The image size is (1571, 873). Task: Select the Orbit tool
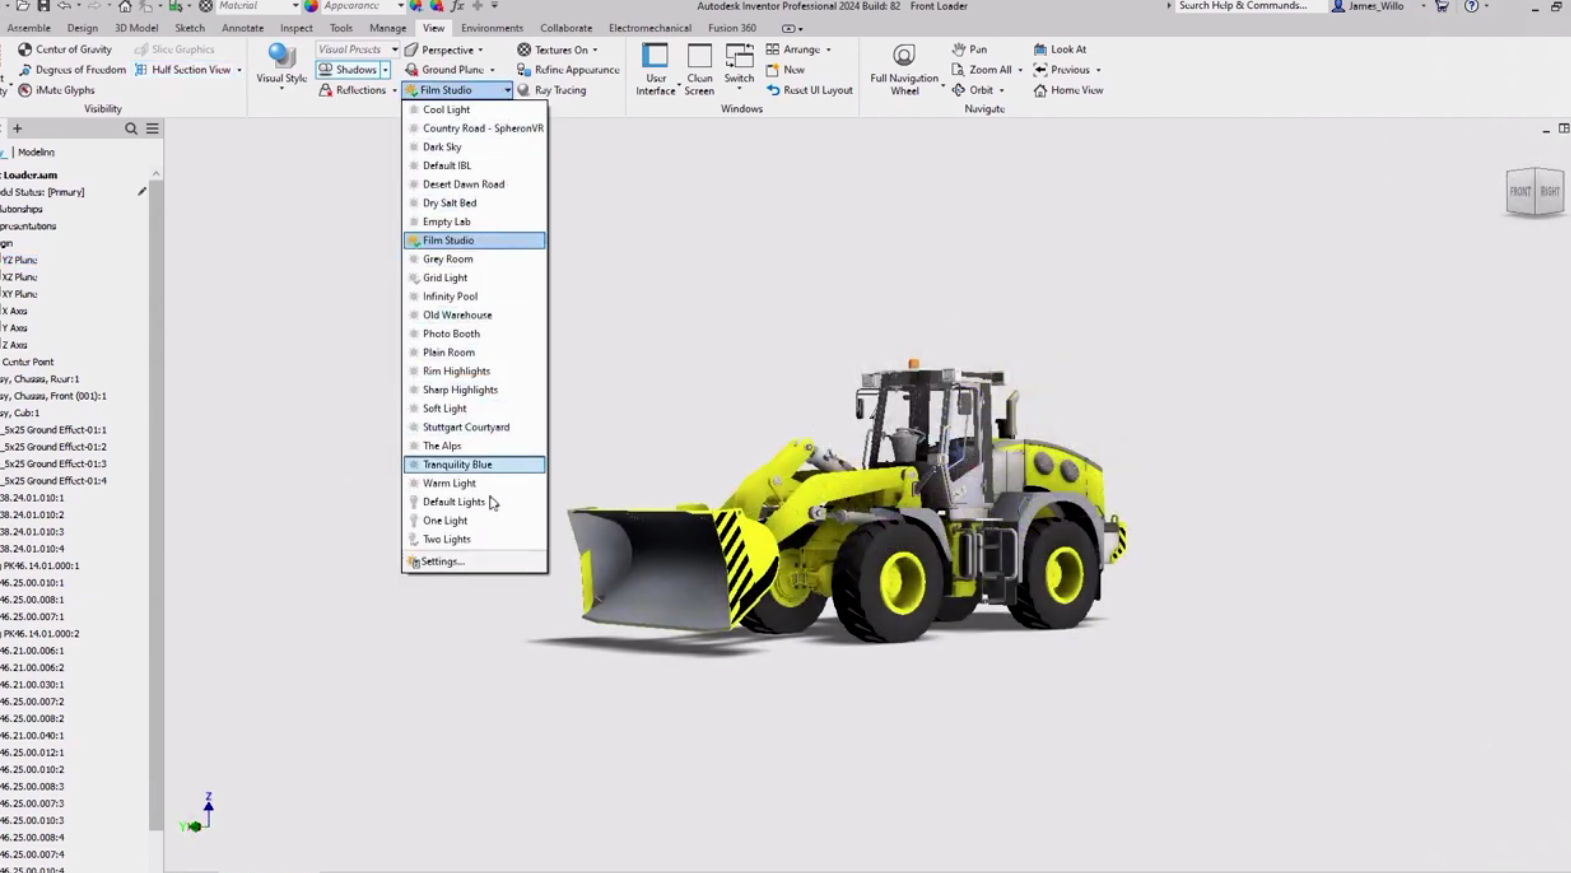[973, 90]
